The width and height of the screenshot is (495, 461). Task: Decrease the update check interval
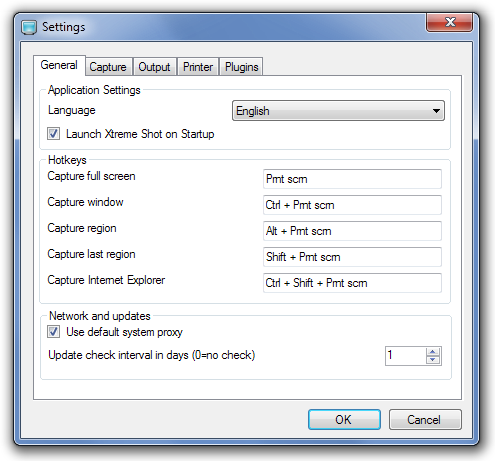tap(433, 360)
